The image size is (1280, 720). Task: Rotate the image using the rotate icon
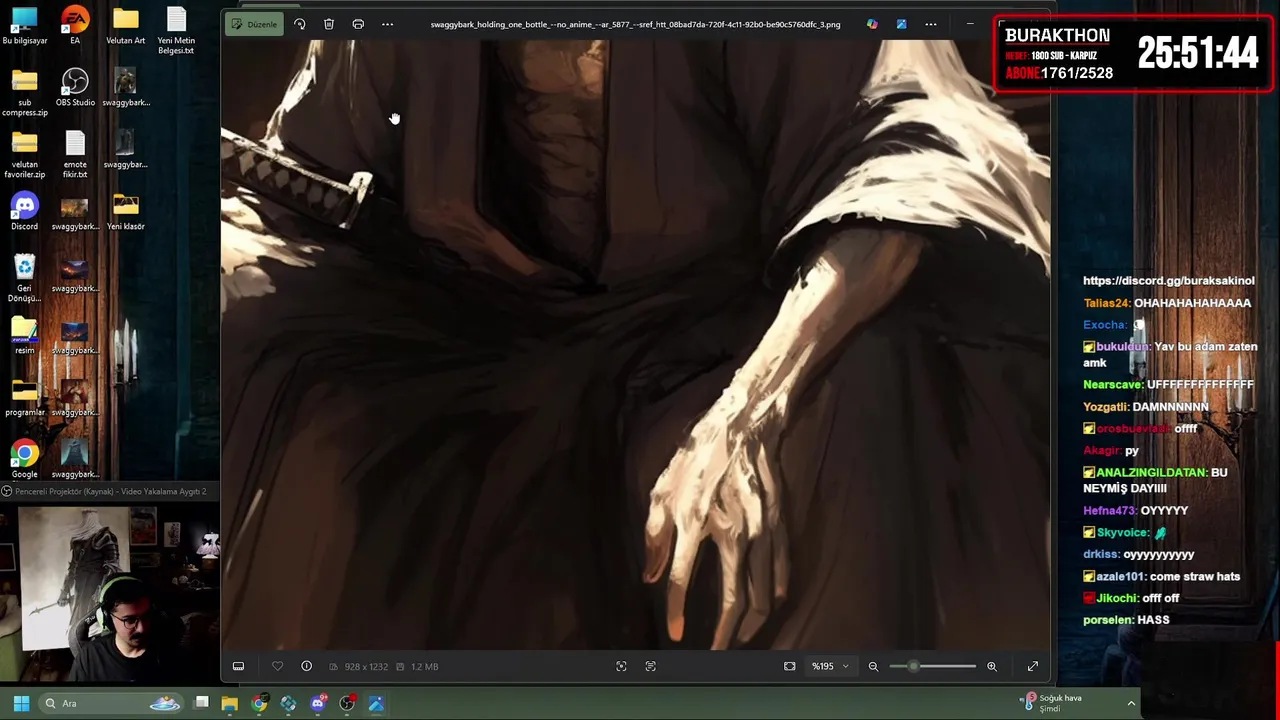pyautogui.click(x=299, y=24)
